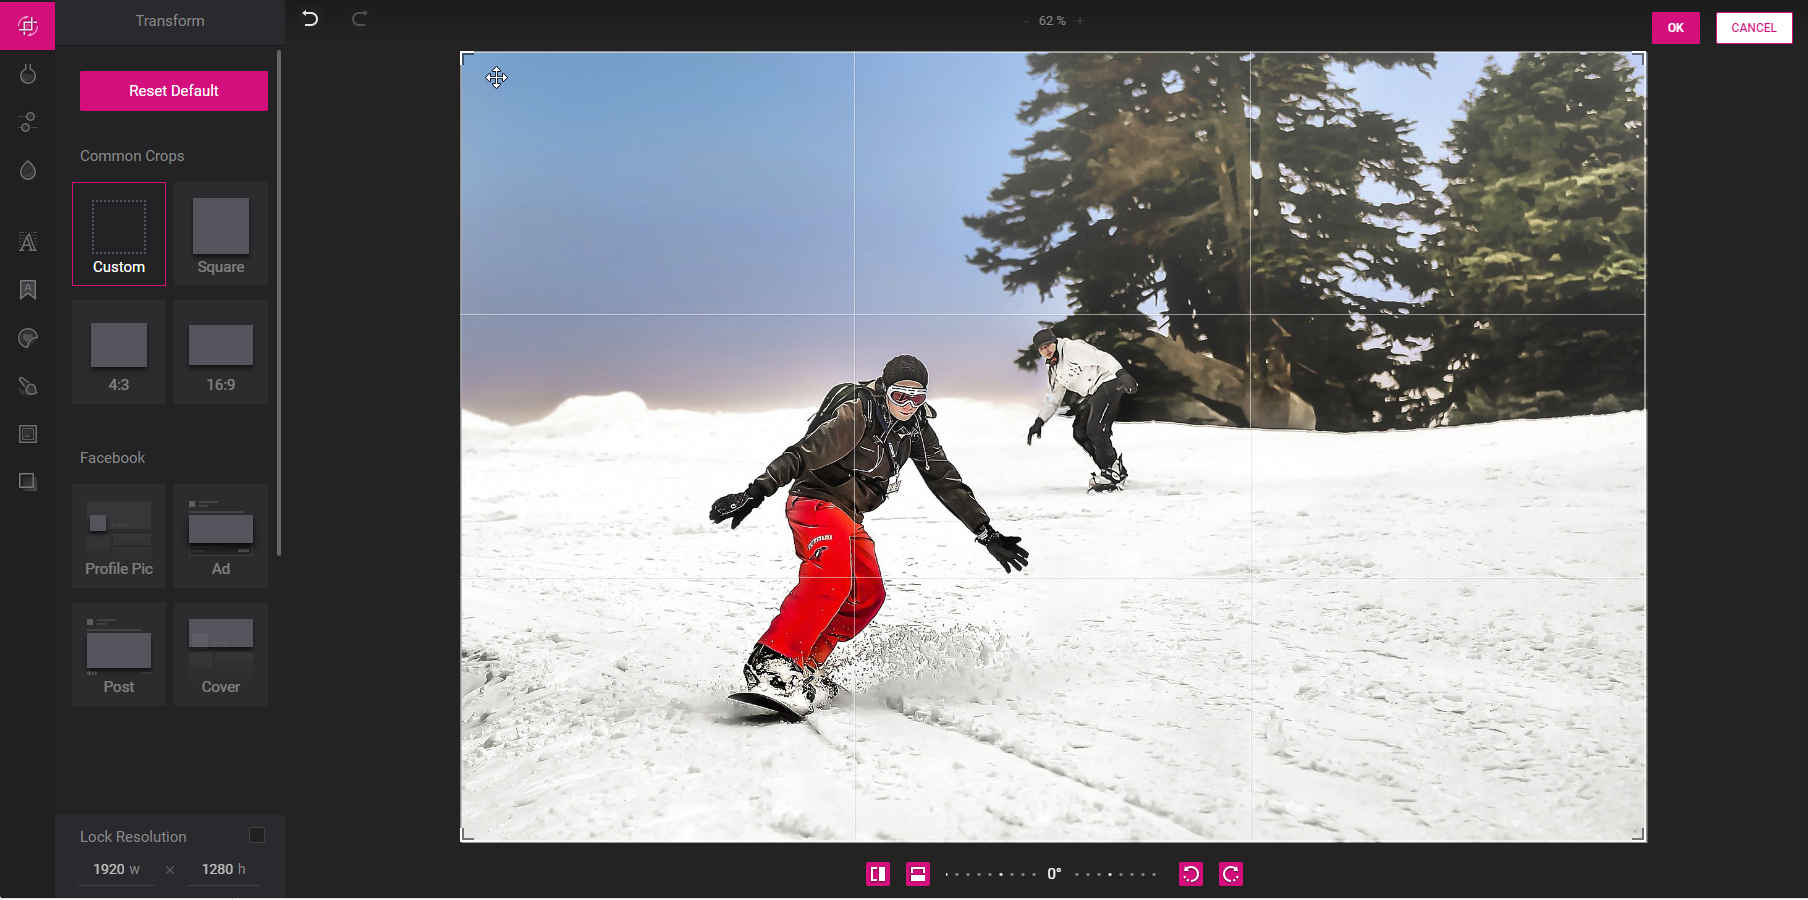Click the 1280 height input field

point(224,870)
